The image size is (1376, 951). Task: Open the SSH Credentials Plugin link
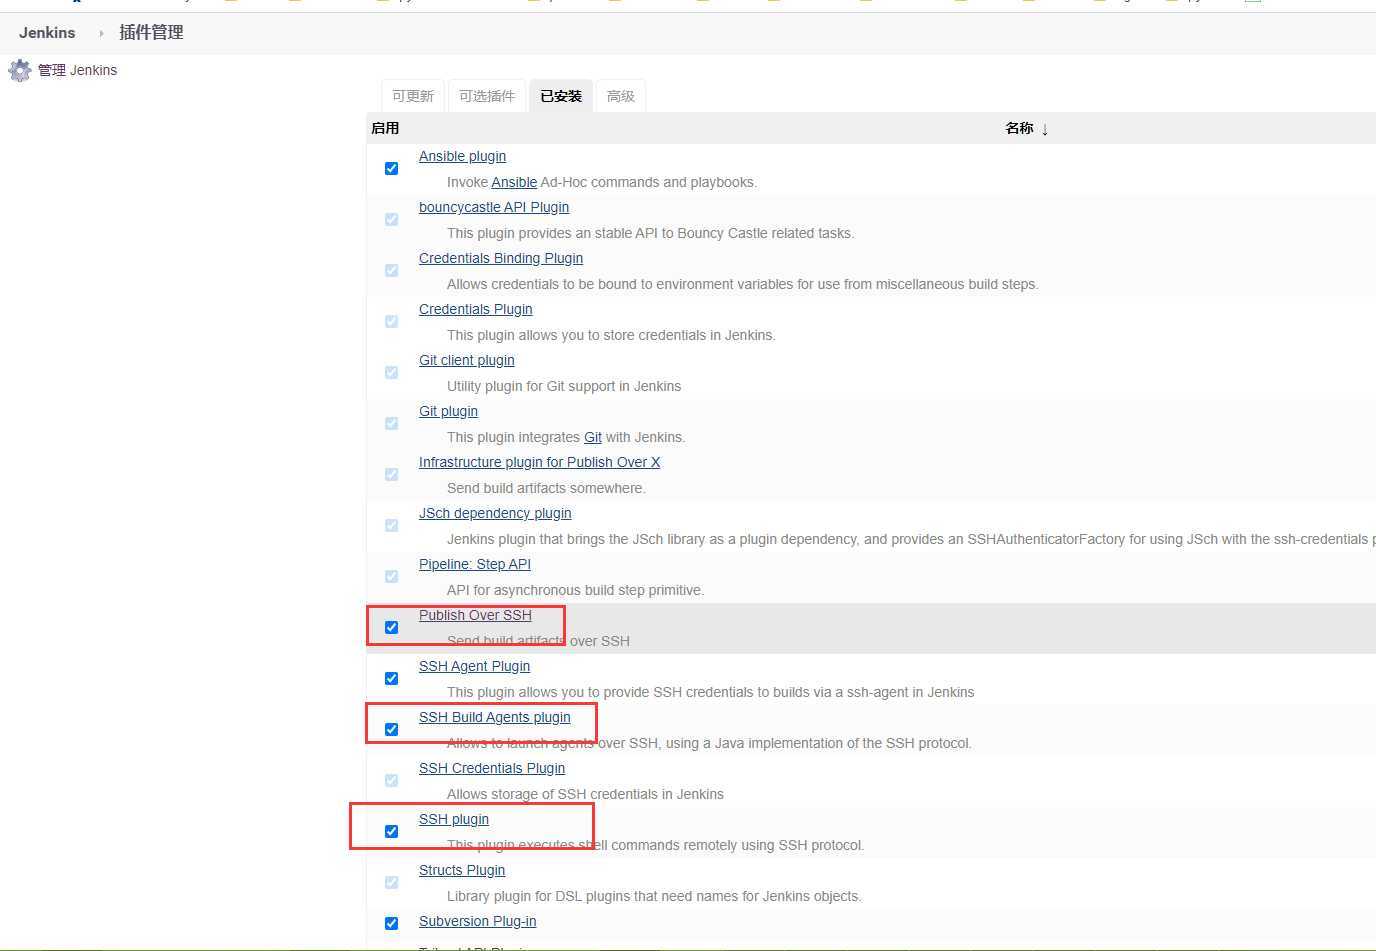pyautogui.click(x=492, y=768)
